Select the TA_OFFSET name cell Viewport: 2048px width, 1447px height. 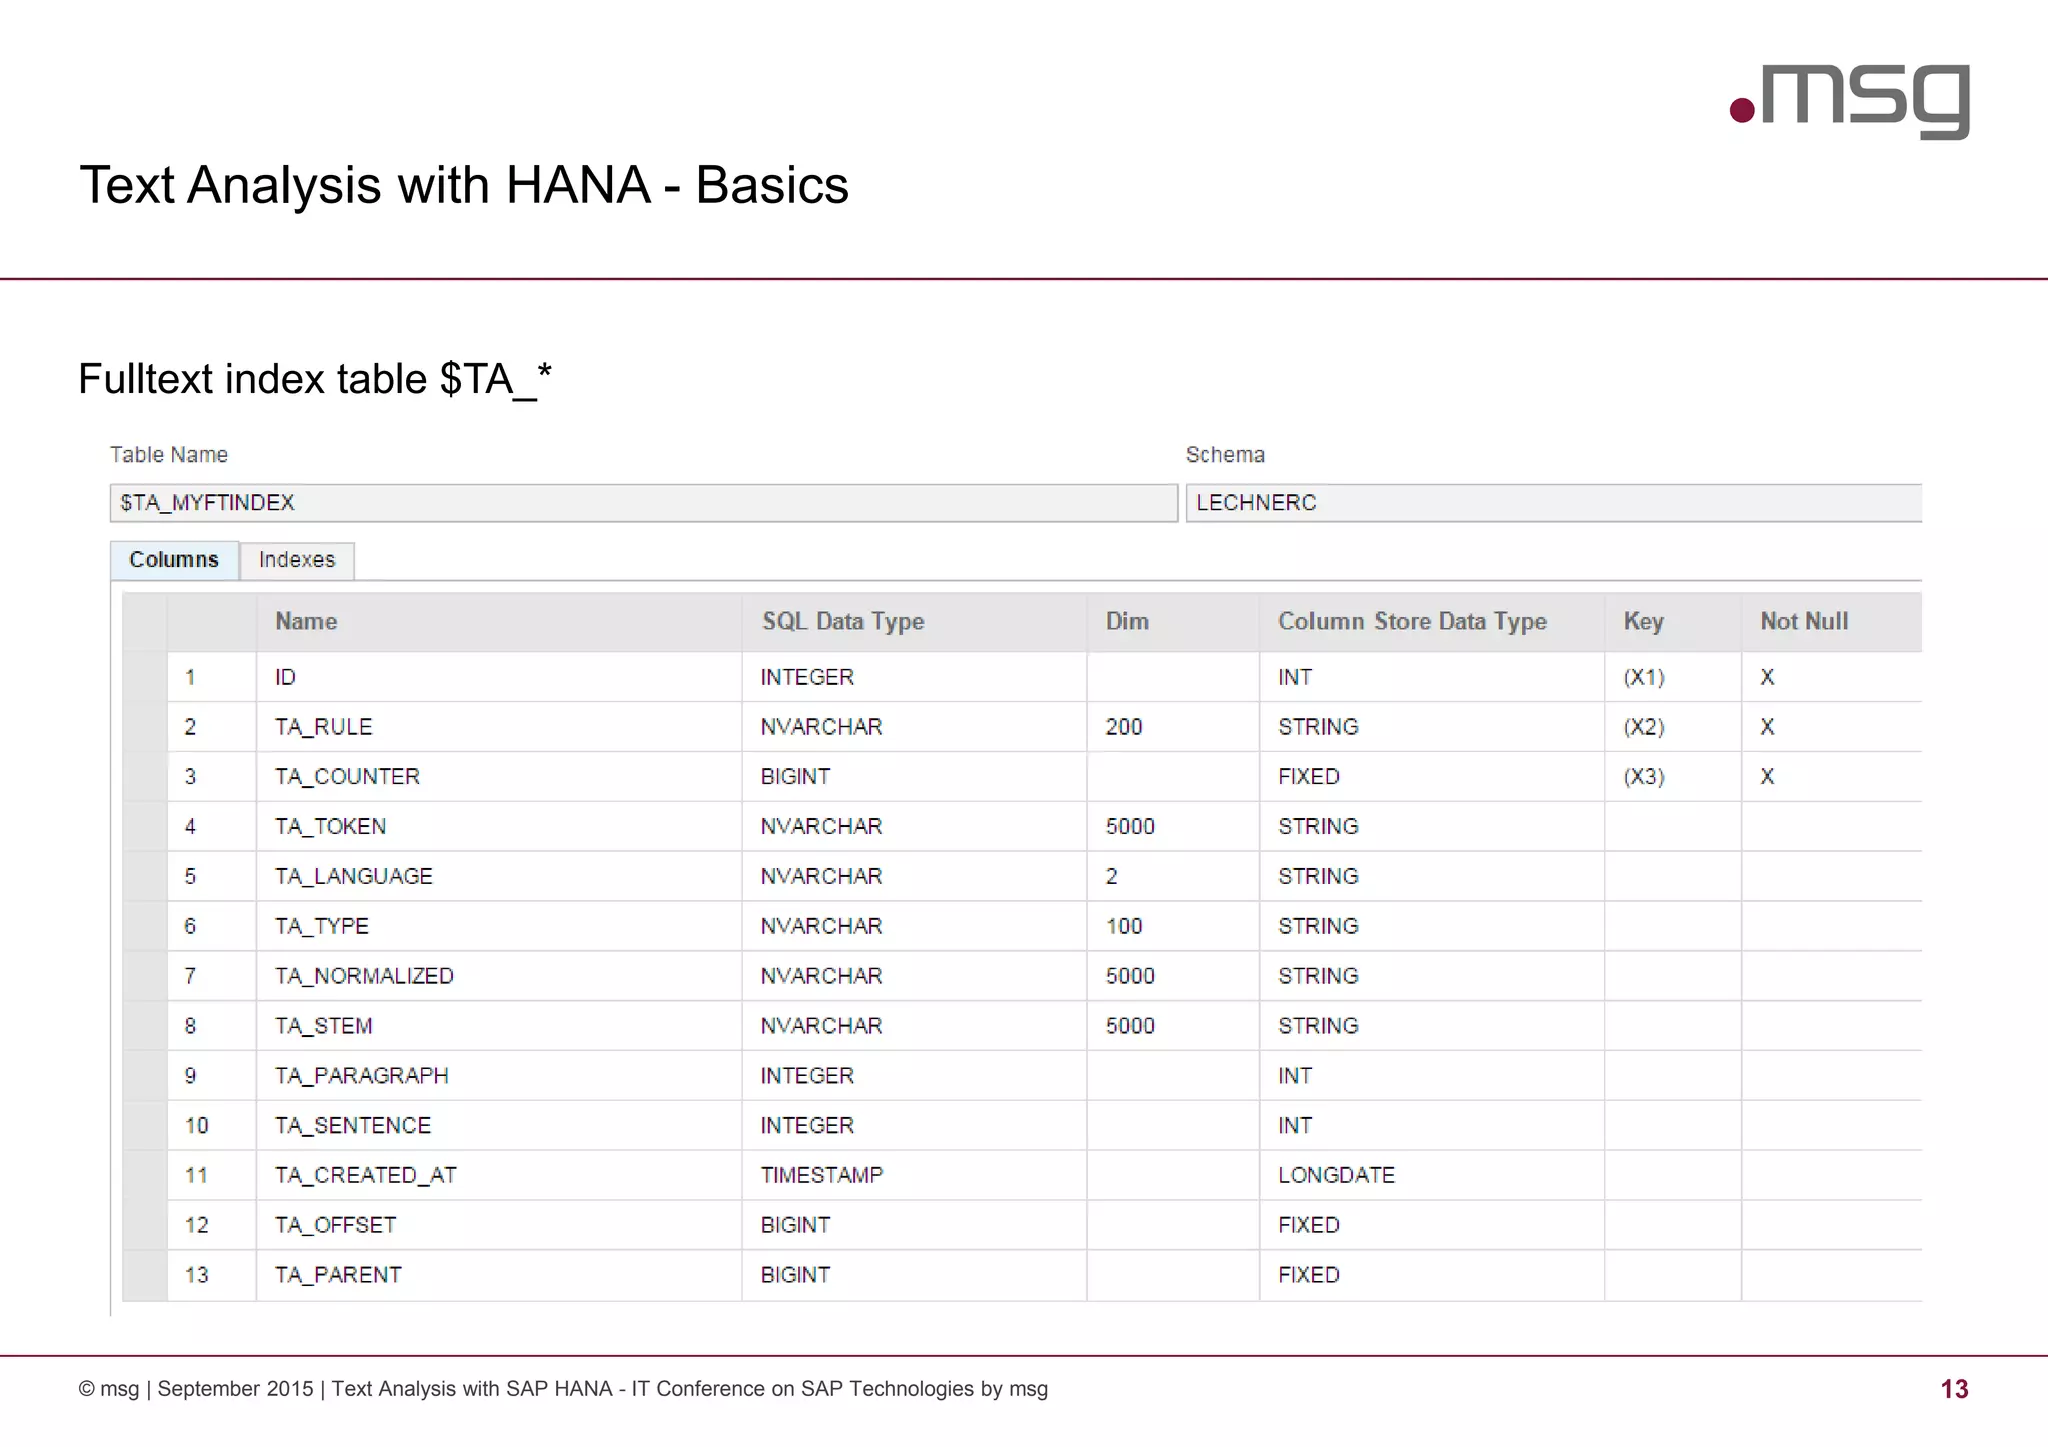pos(499,1225)
